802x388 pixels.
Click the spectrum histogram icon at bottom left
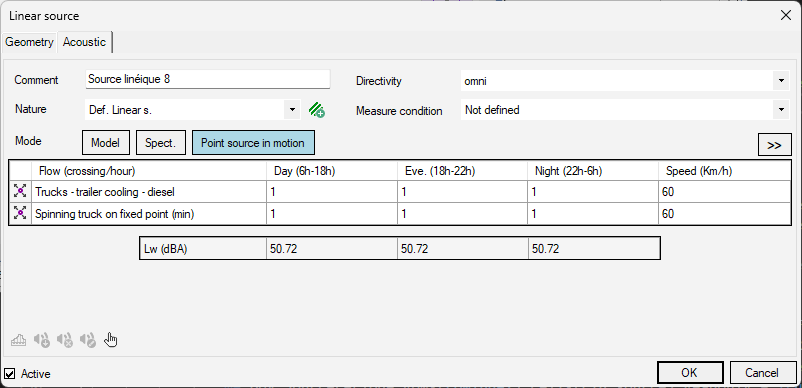pos(18,340)
